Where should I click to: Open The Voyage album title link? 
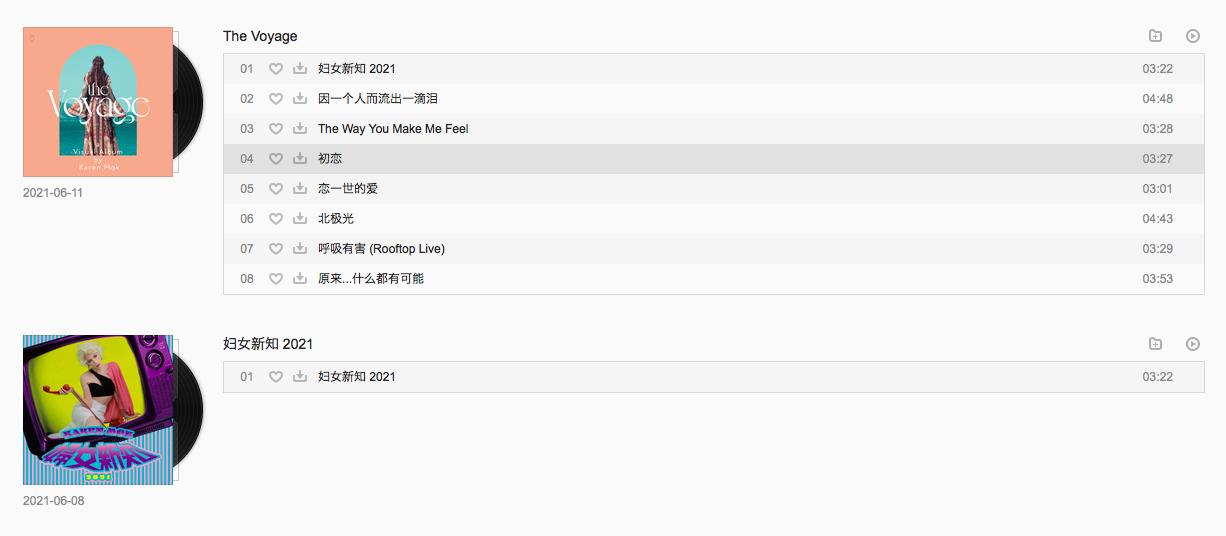pyautogui.click(x=260, y=36)
